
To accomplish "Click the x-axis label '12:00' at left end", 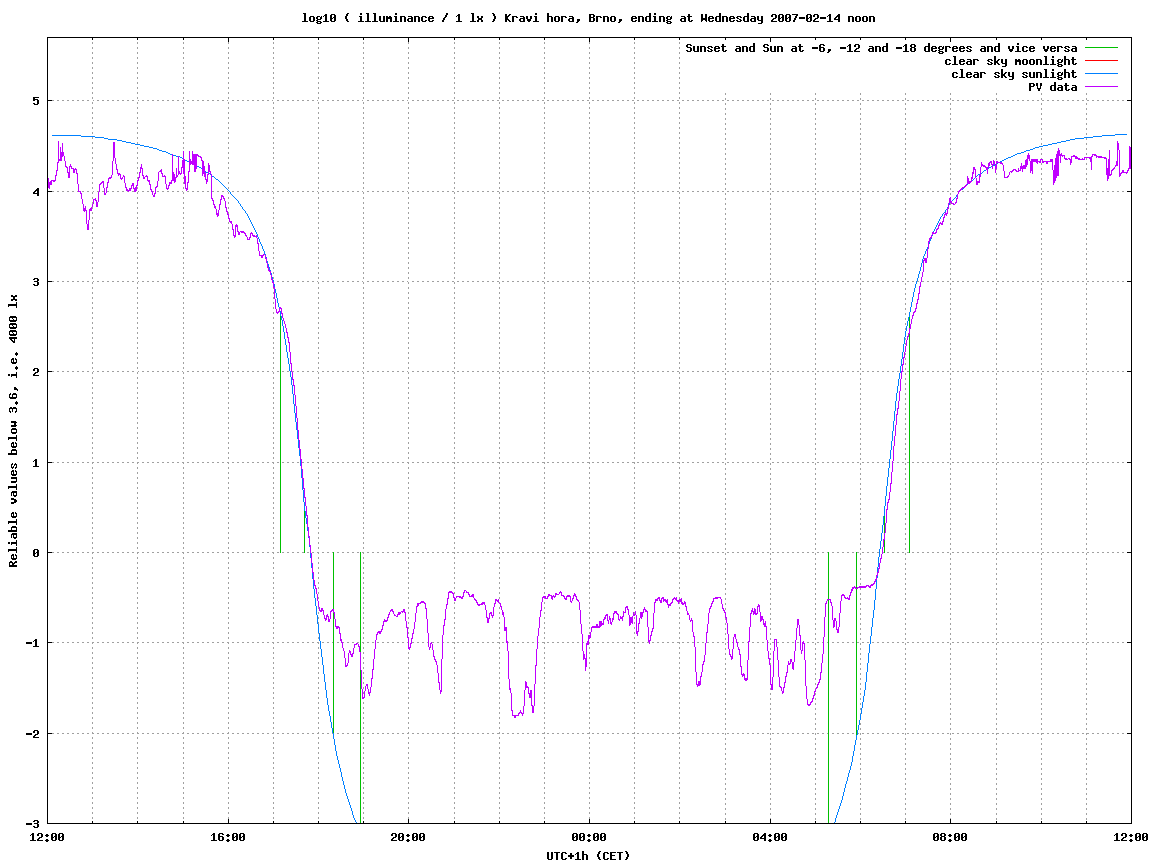I will point(47,837).
